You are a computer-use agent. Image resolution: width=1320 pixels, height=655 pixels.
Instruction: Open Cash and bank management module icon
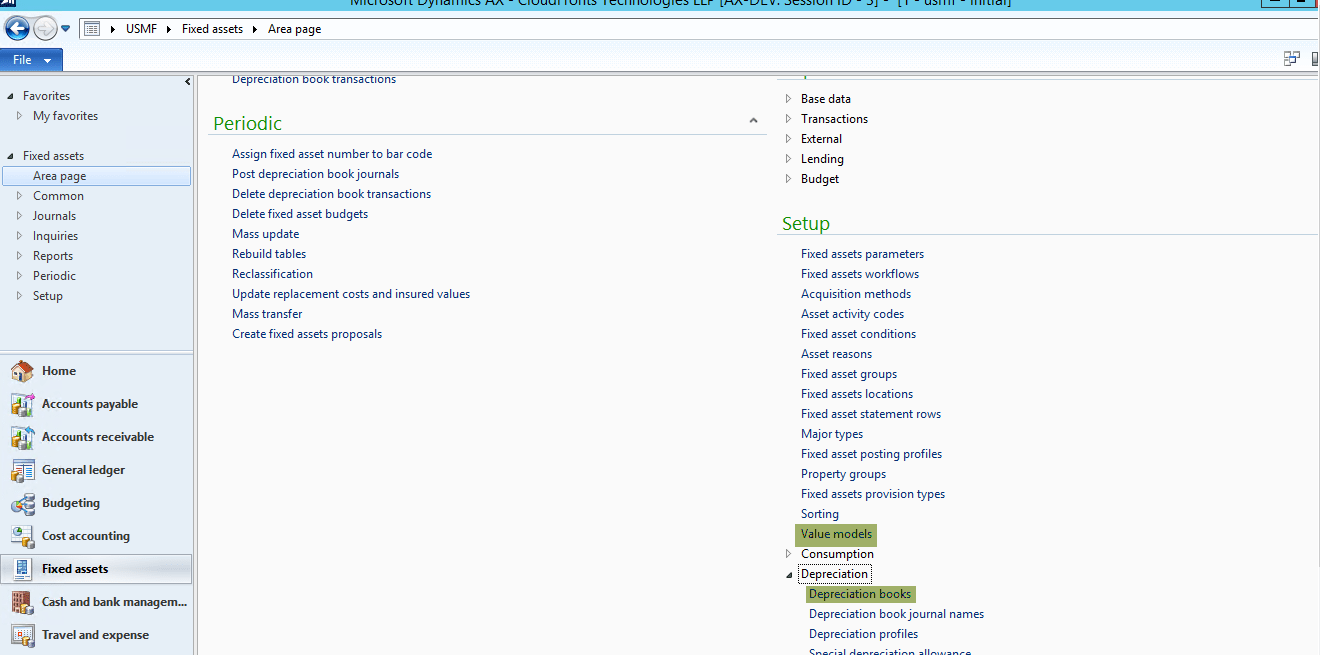[22, 602]
